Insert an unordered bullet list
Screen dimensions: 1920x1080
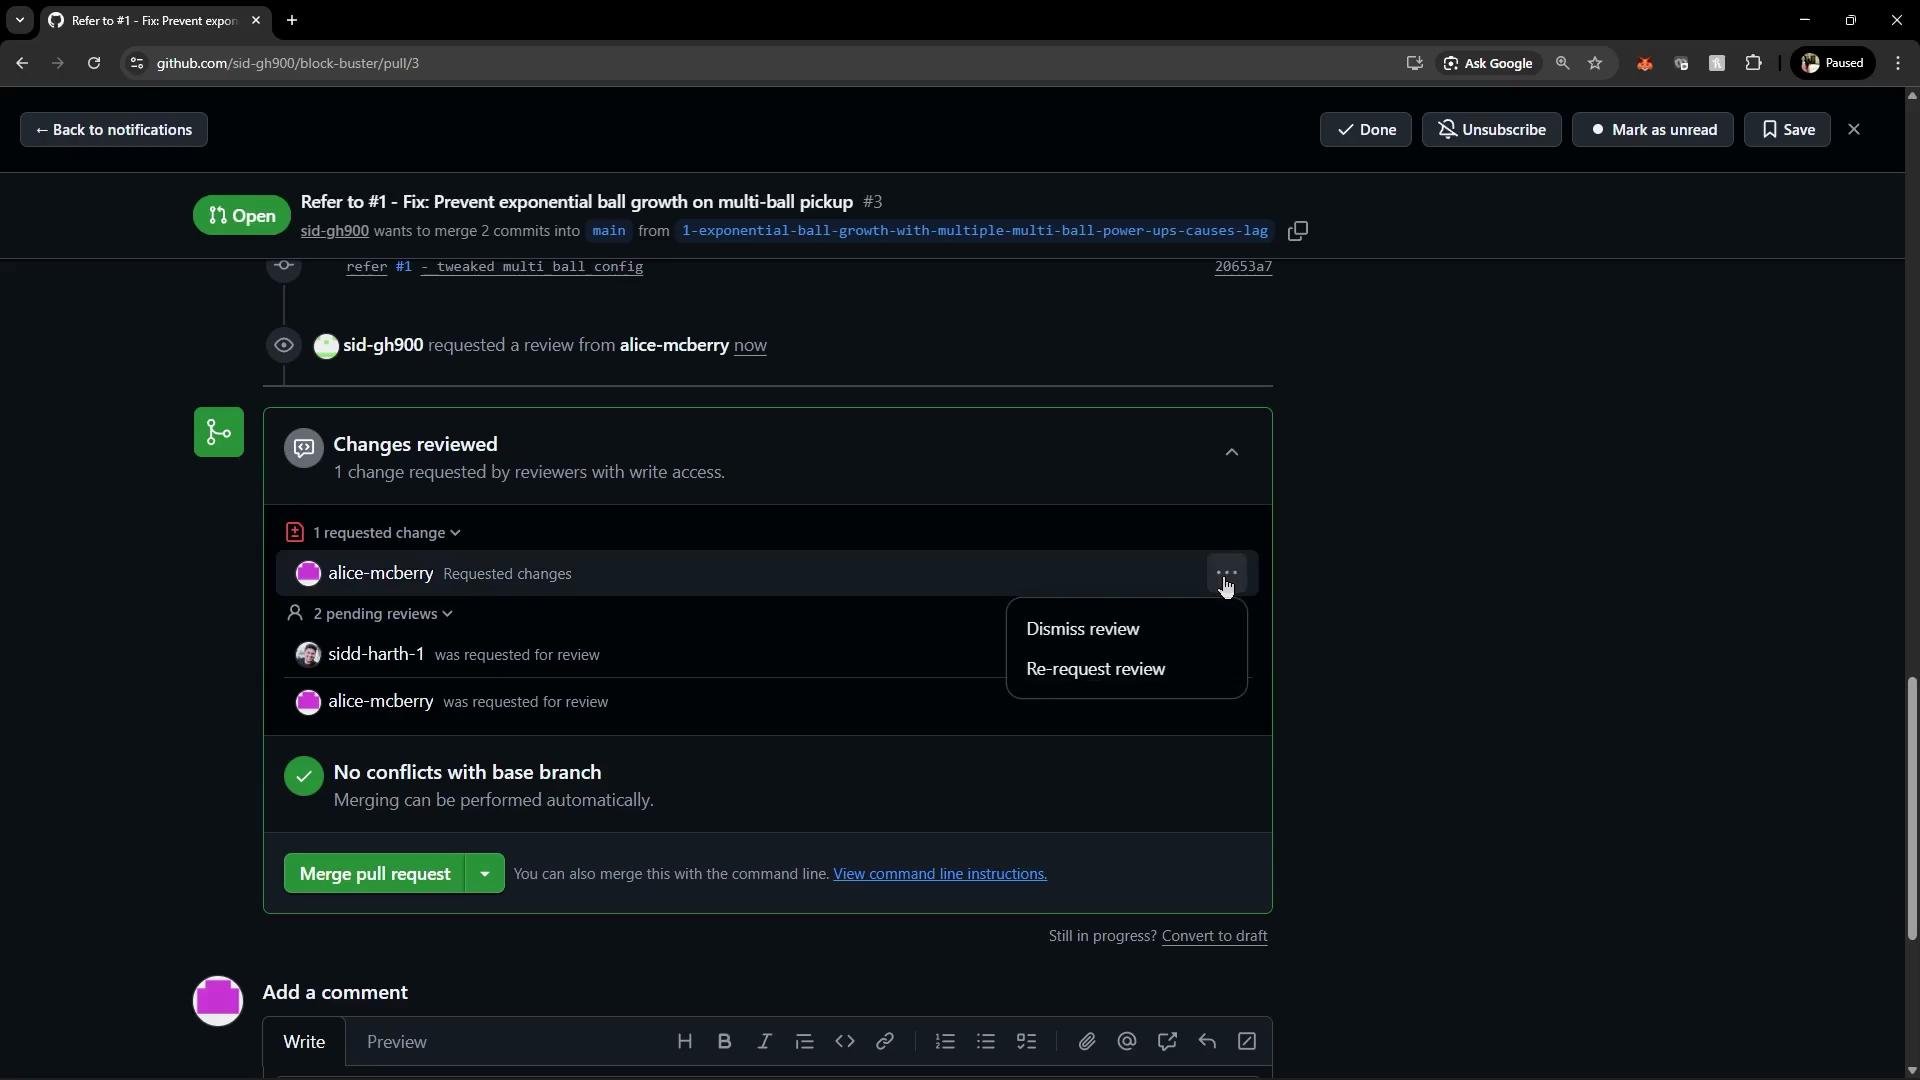(x=986, y=1042)
